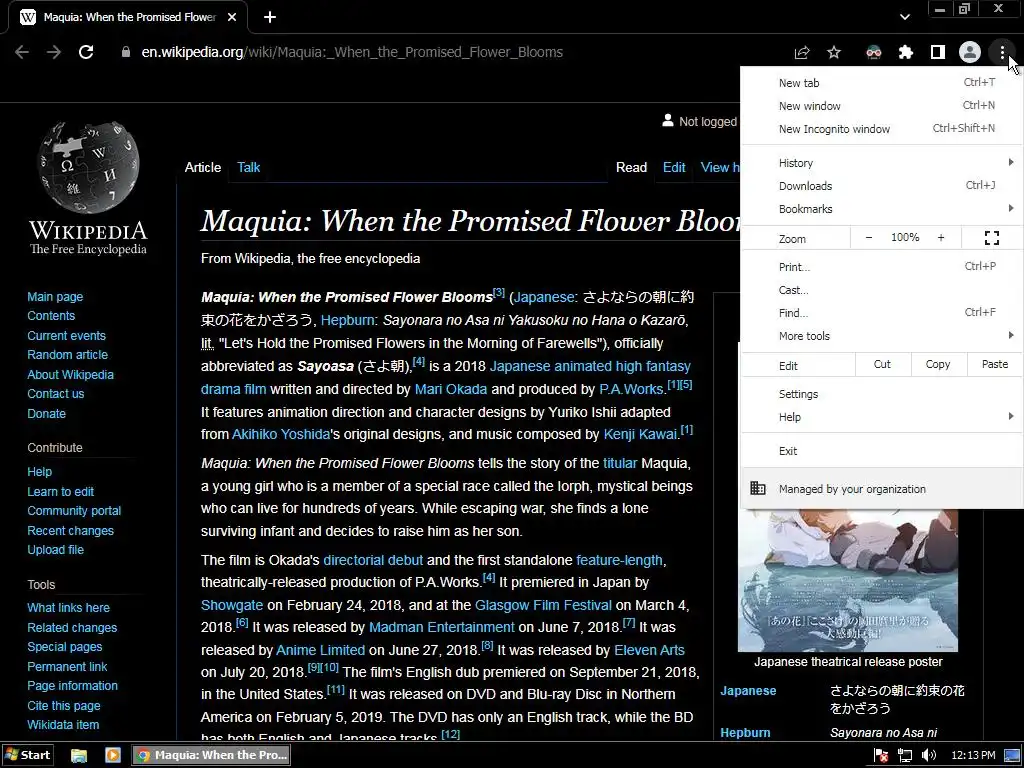Select New window in the Chrome menu
The width and height of the screenshot is (1024, 768).
point(882,106)
